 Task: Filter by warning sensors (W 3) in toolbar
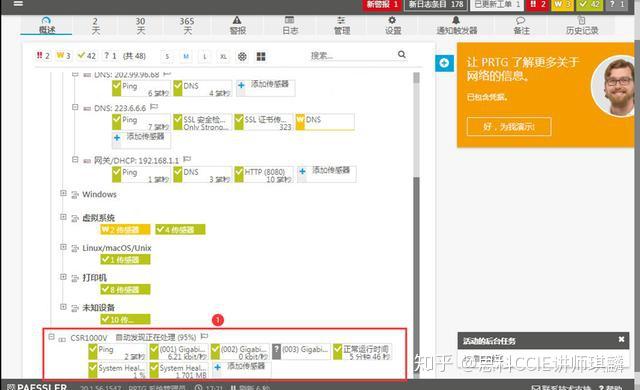tap(63, 55)
